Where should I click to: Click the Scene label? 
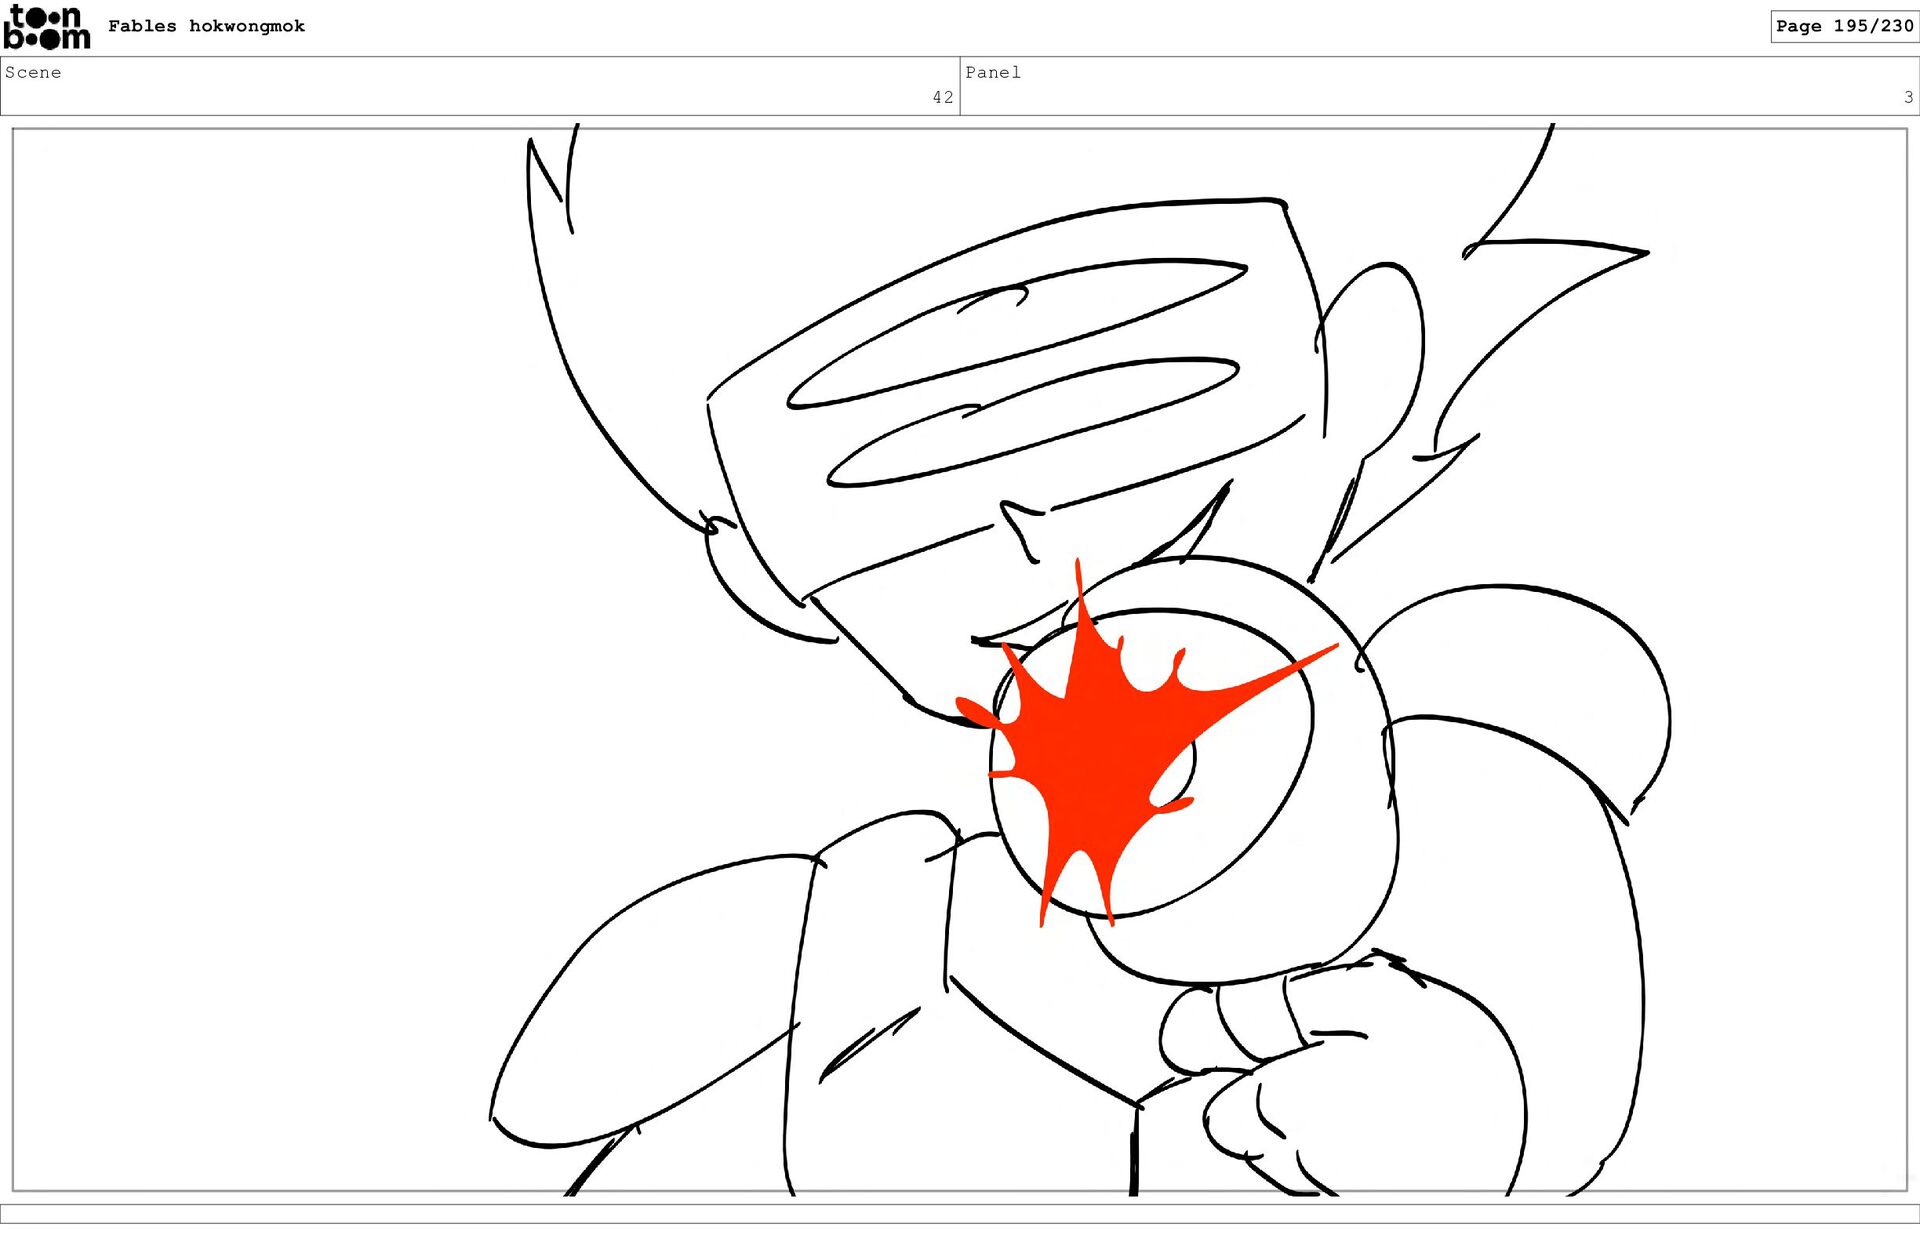(x=33, y=72)
